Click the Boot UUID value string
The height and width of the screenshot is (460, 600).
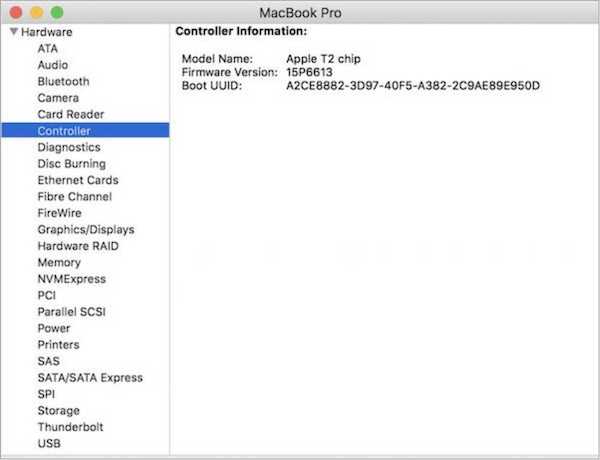pyautogui.click(x=413, y=86)
